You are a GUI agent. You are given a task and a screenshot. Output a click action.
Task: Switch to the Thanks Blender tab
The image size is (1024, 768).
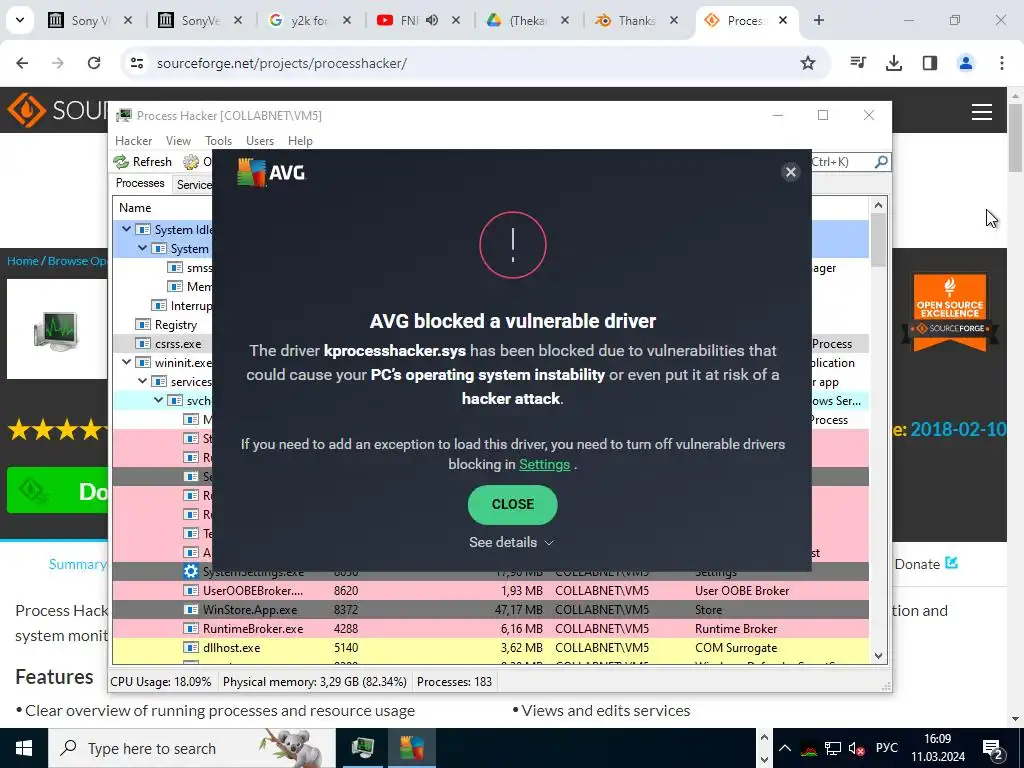(x=636, y=20)
